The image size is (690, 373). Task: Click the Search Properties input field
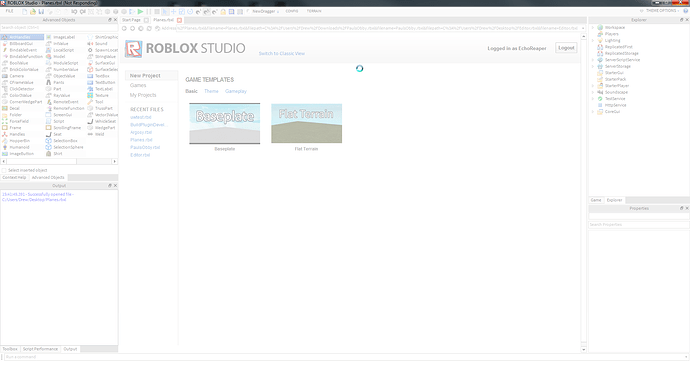tap(638, 225)
